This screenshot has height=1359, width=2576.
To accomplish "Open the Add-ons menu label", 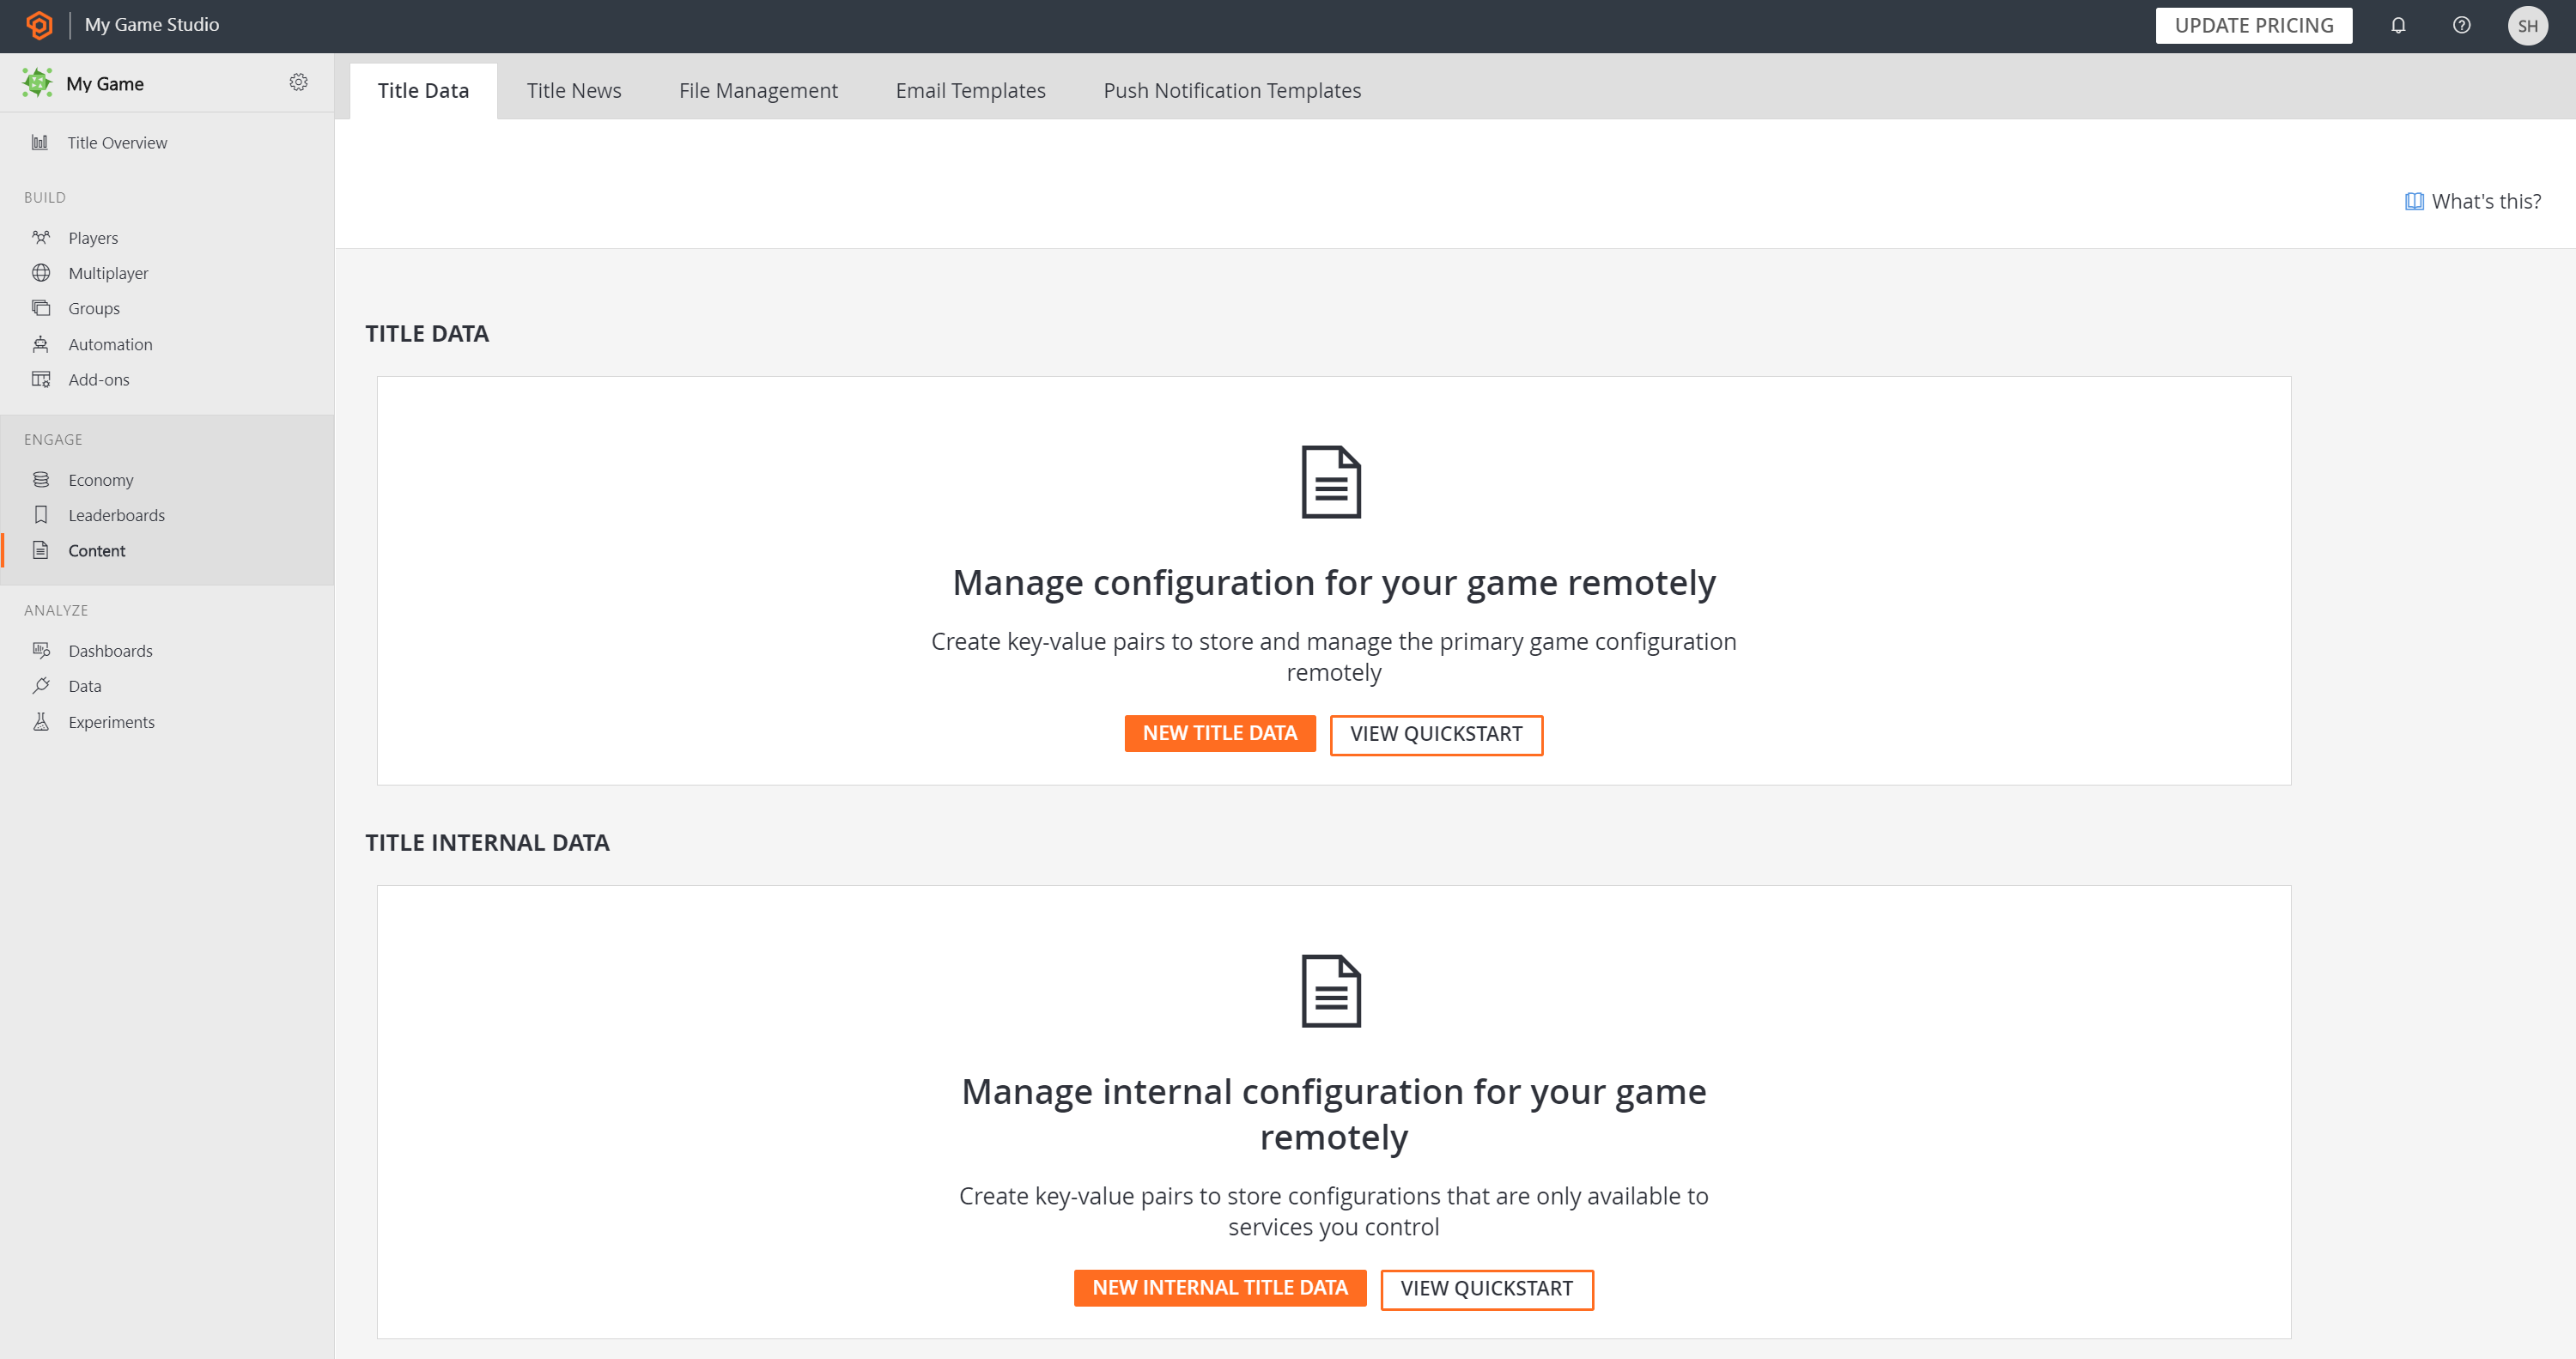I will coord(99,379).
